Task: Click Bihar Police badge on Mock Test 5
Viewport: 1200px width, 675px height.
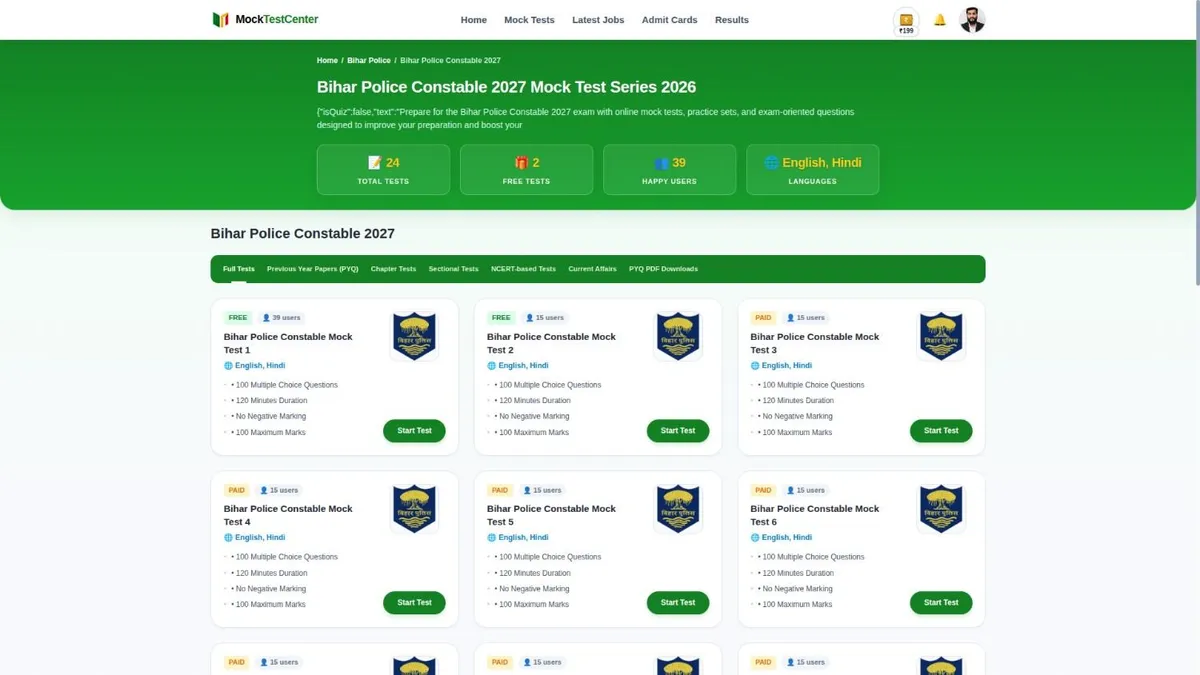Action: (678, 508)
